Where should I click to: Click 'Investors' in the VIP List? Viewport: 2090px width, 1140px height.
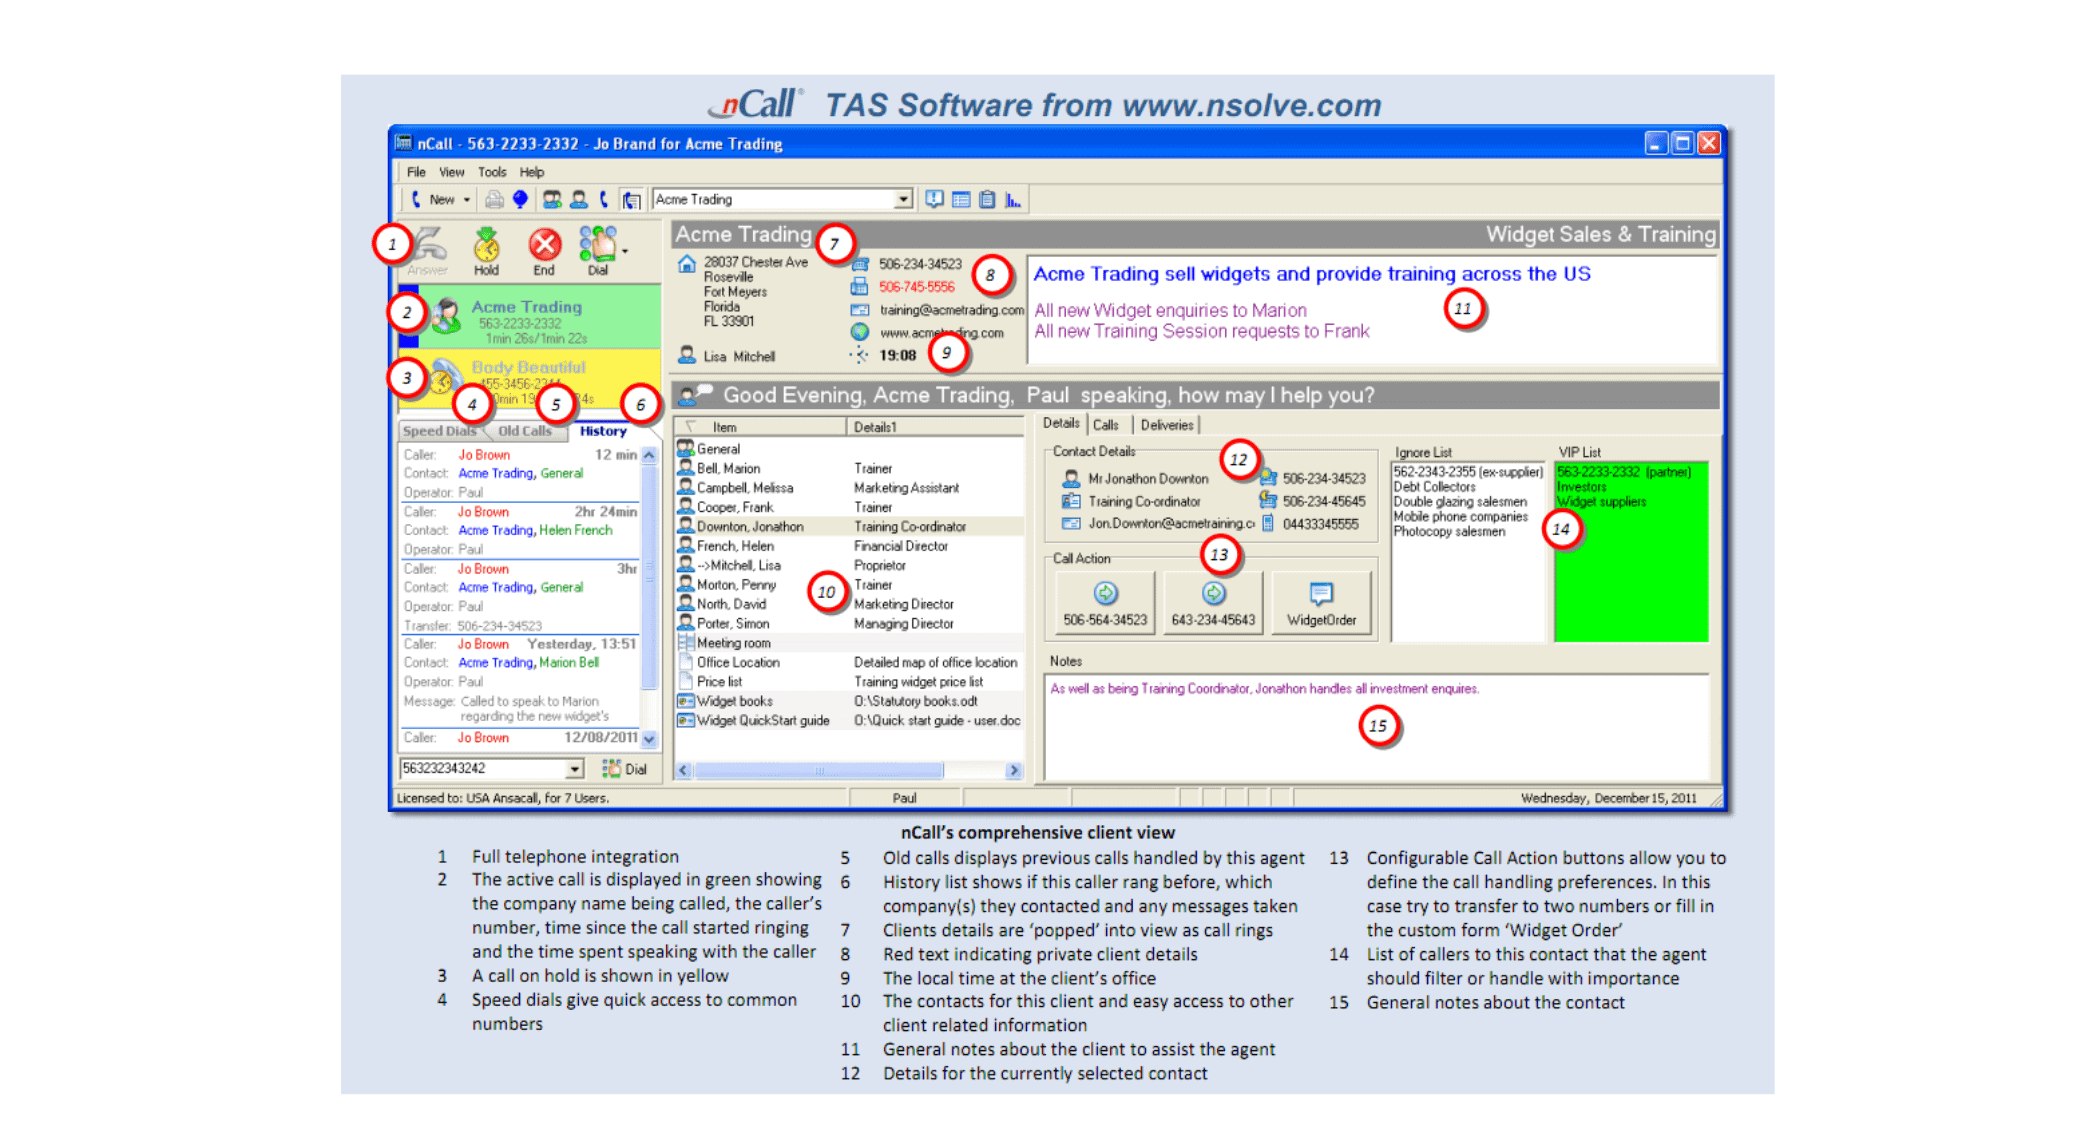tap(1582, 487)
